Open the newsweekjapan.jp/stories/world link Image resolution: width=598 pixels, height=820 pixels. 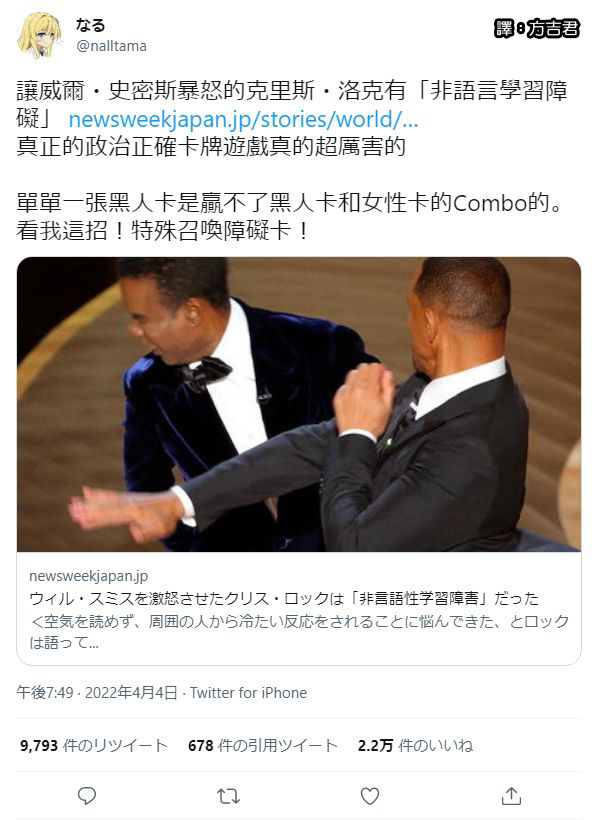pos(243,120)
